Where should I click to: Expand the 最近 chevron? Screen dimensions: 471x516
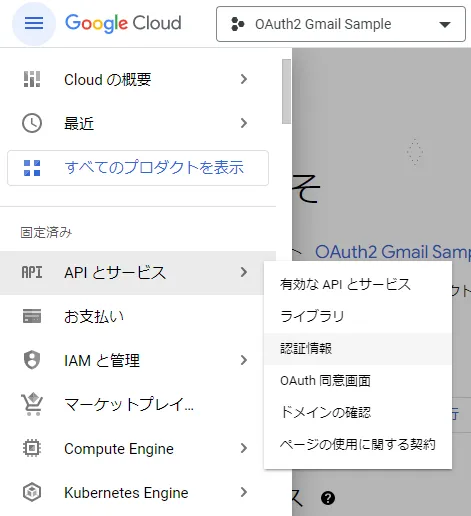pos(244,123)
